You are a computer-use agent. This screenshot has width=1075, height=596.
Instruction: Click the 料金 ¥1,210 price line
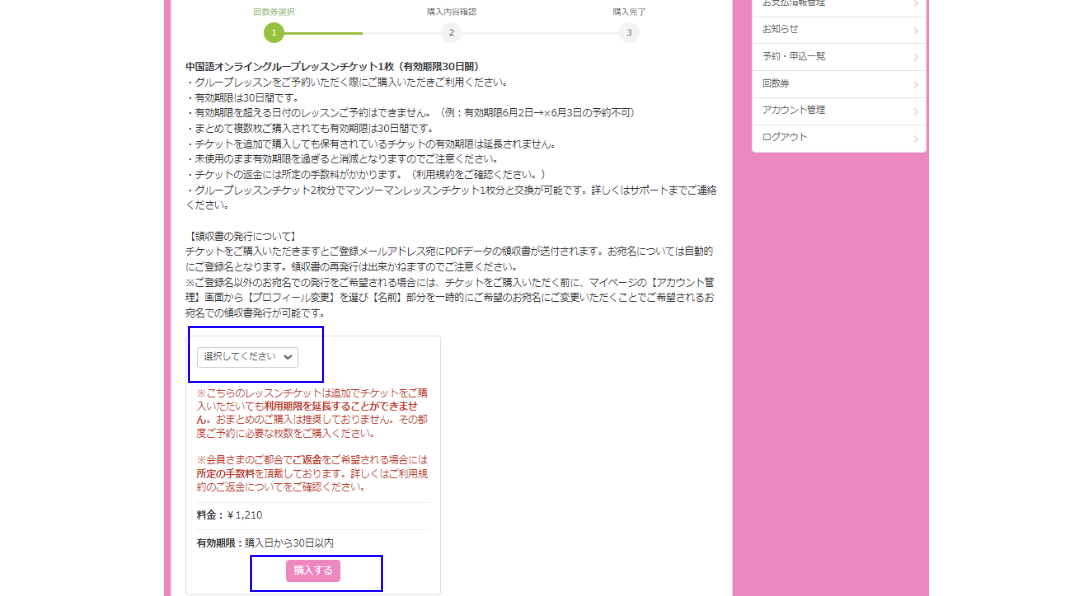pos(230,516)
